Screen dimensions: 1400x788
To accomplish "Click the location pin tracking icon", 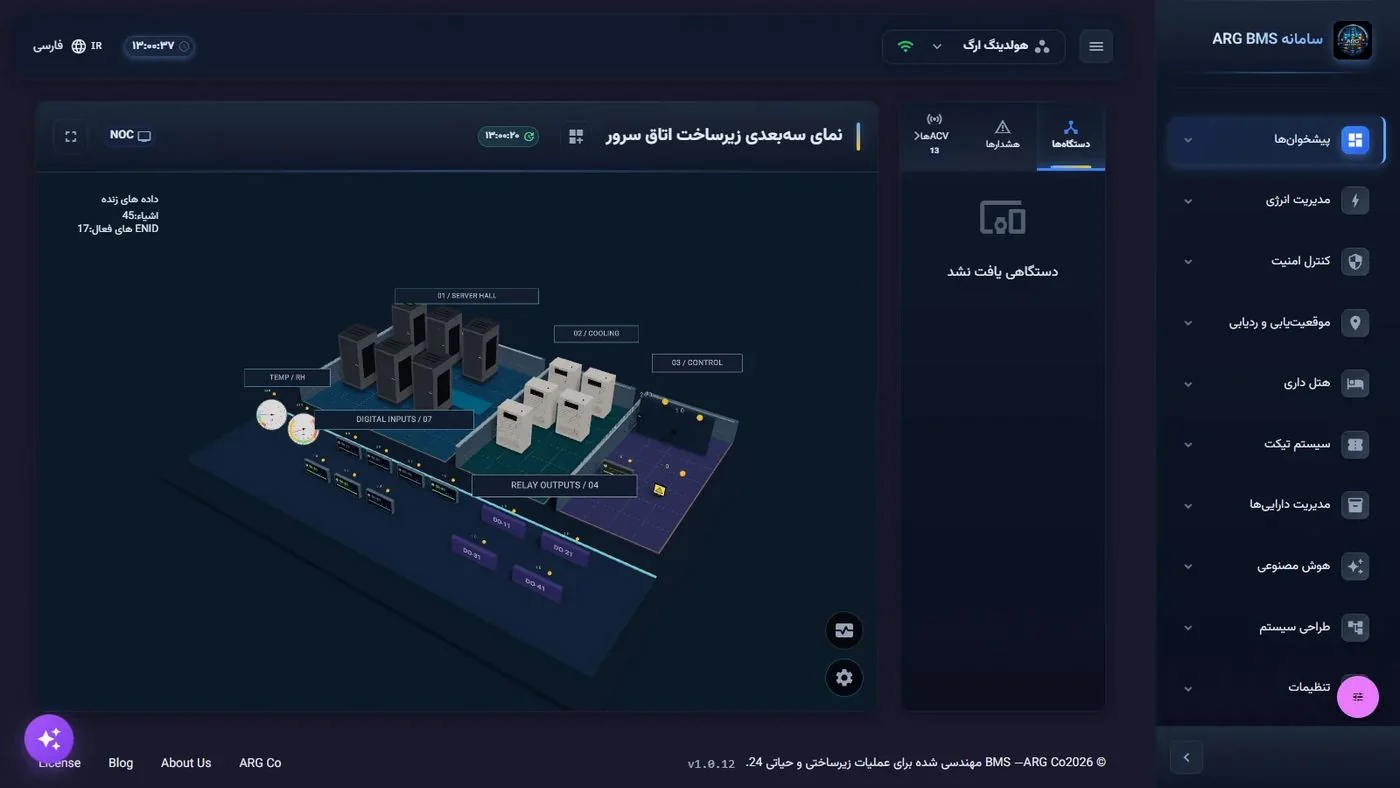I will click(x=1355, y=322).
